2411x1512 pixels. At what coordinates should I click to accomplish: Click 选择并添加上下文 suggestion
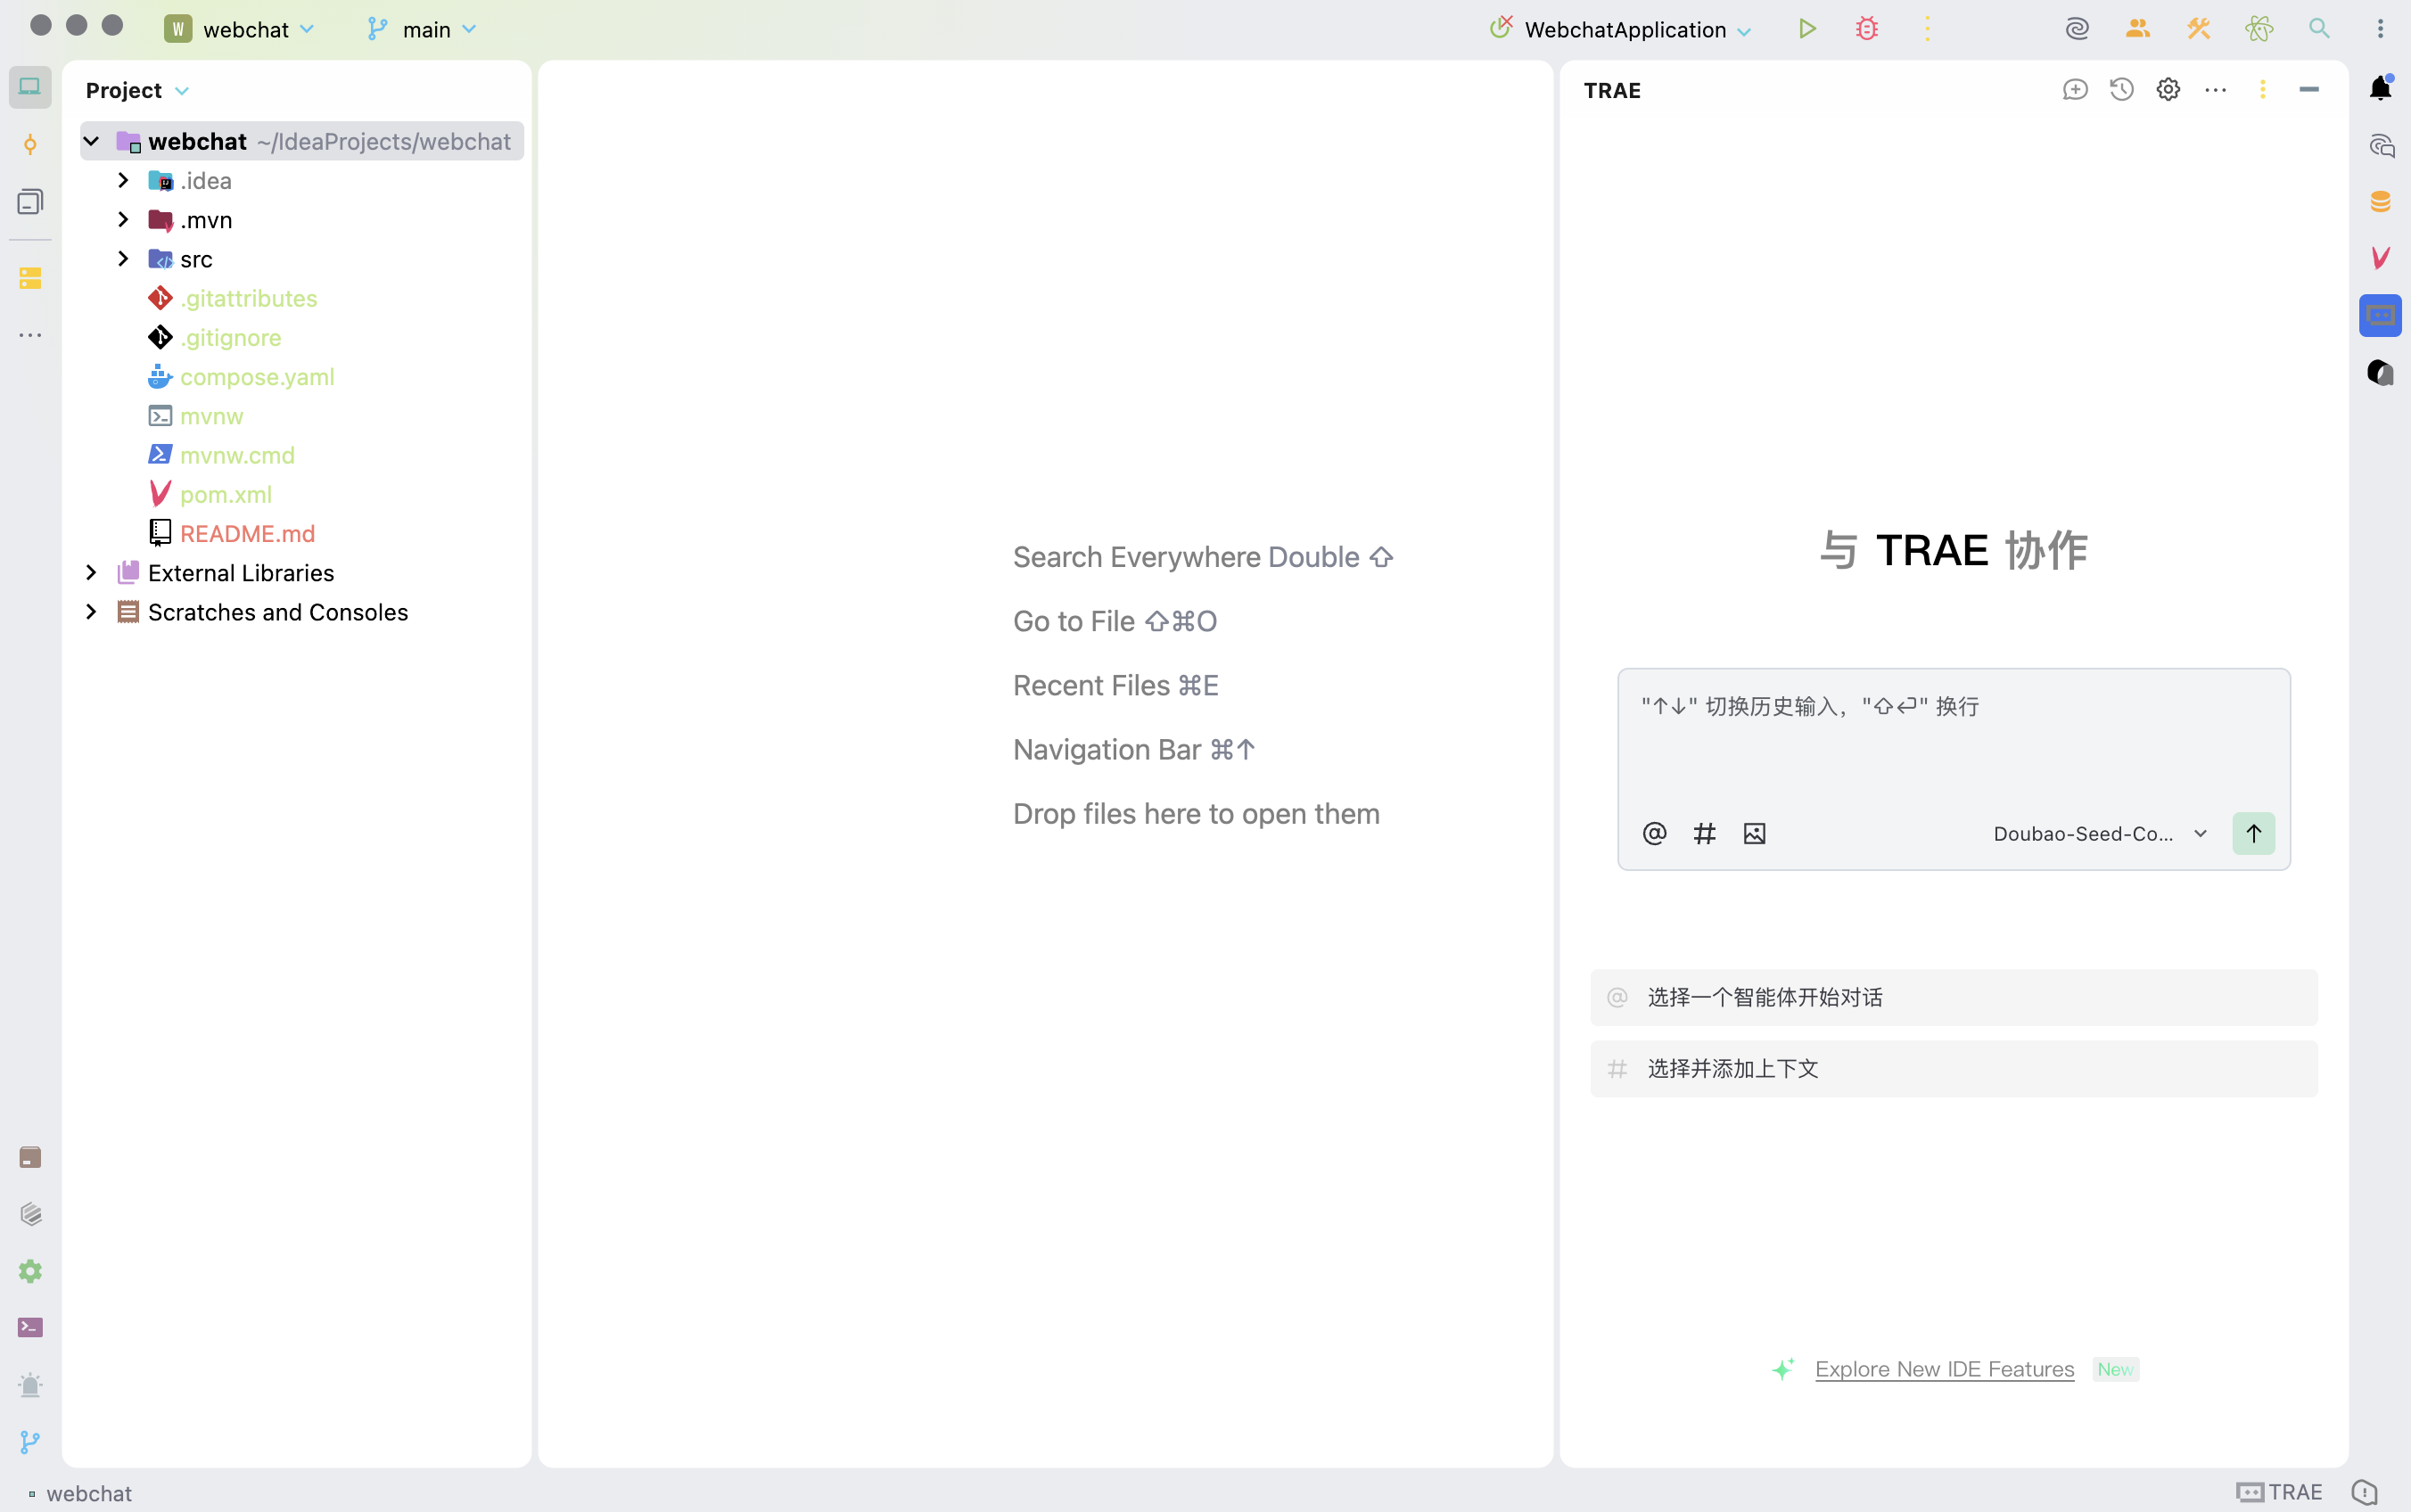point(1953,1068)
